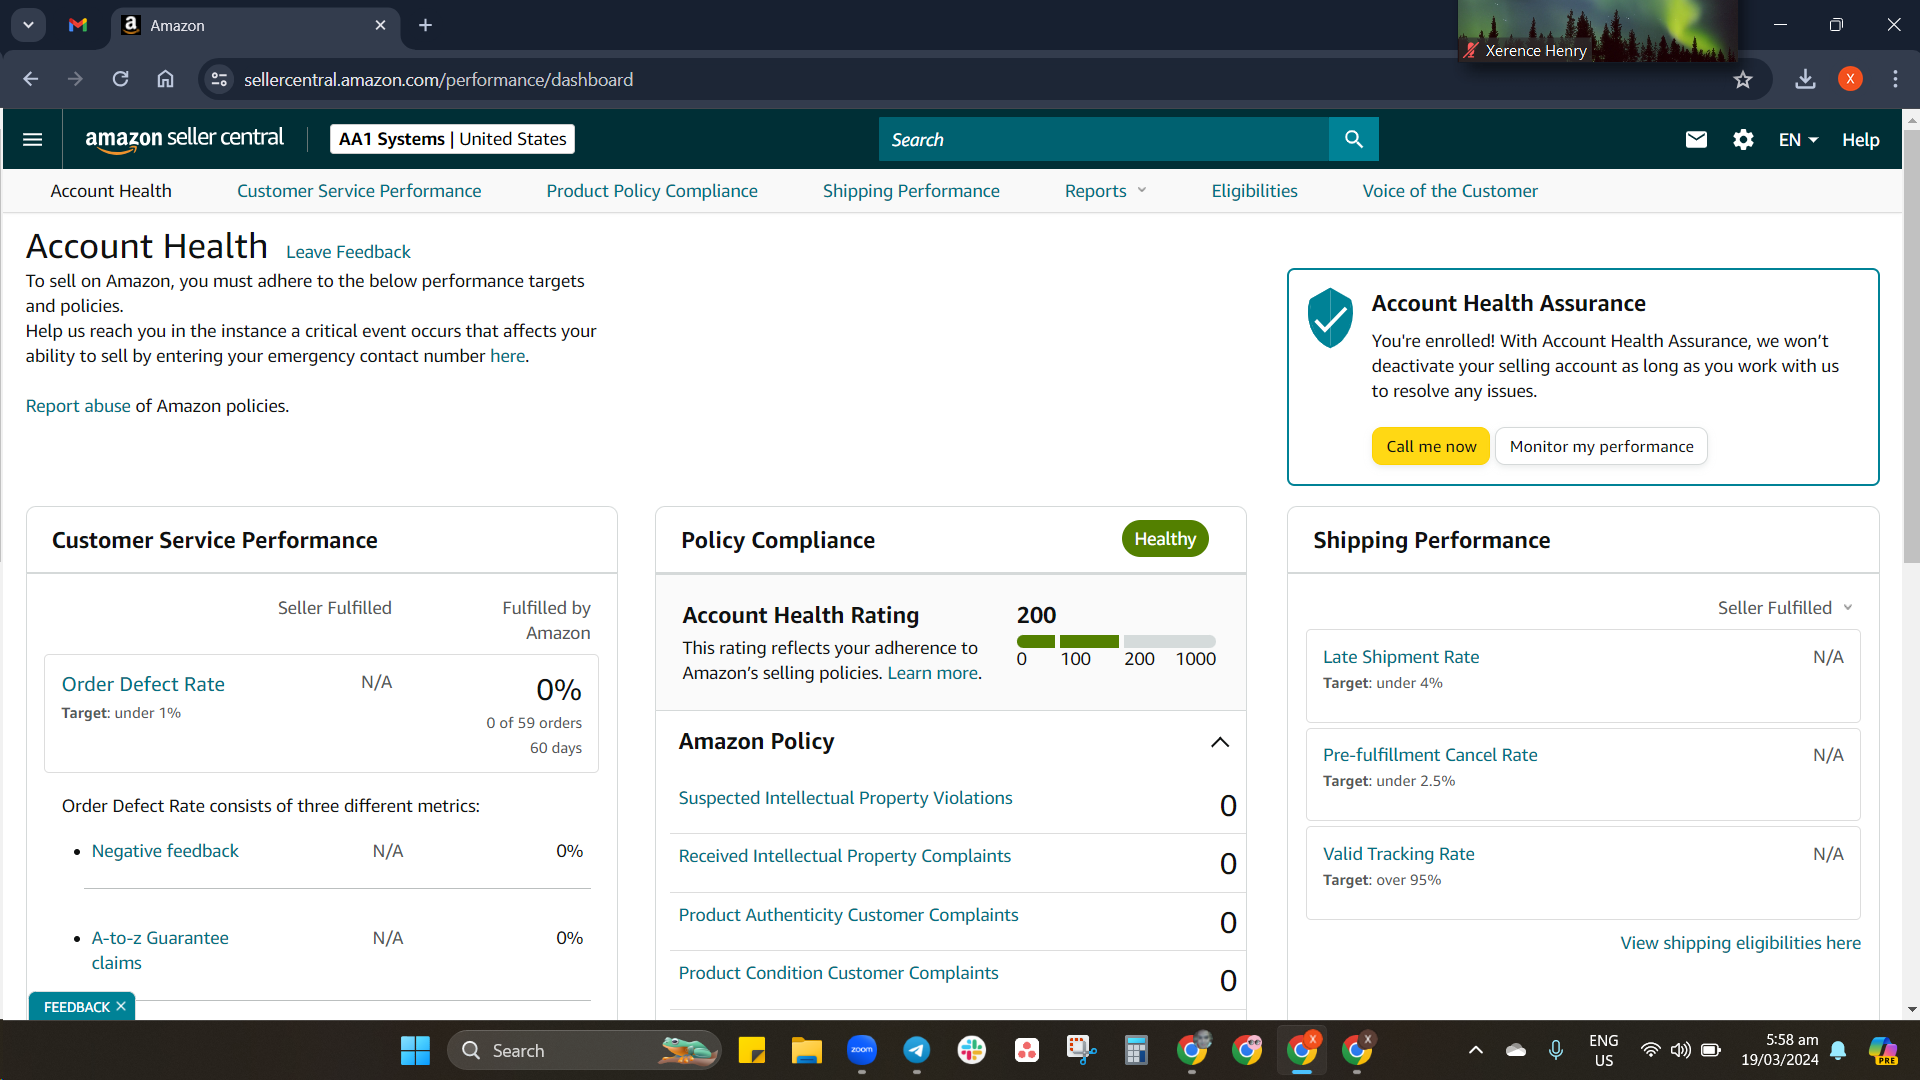Viewport: 1920px width, 1080px height.
Task: Click Learn more under Account Health Rating
Action: pos(932,673)
